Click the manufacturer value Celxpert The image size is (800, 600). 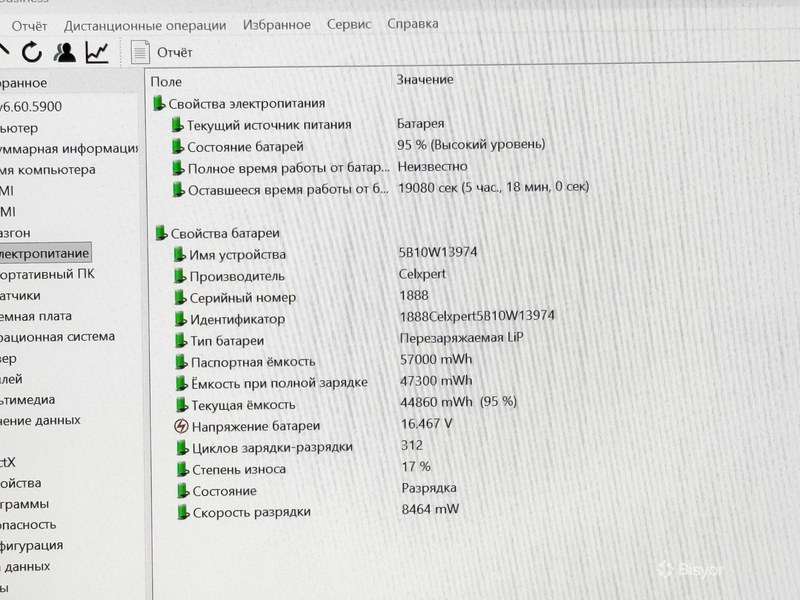pos(422,274)
